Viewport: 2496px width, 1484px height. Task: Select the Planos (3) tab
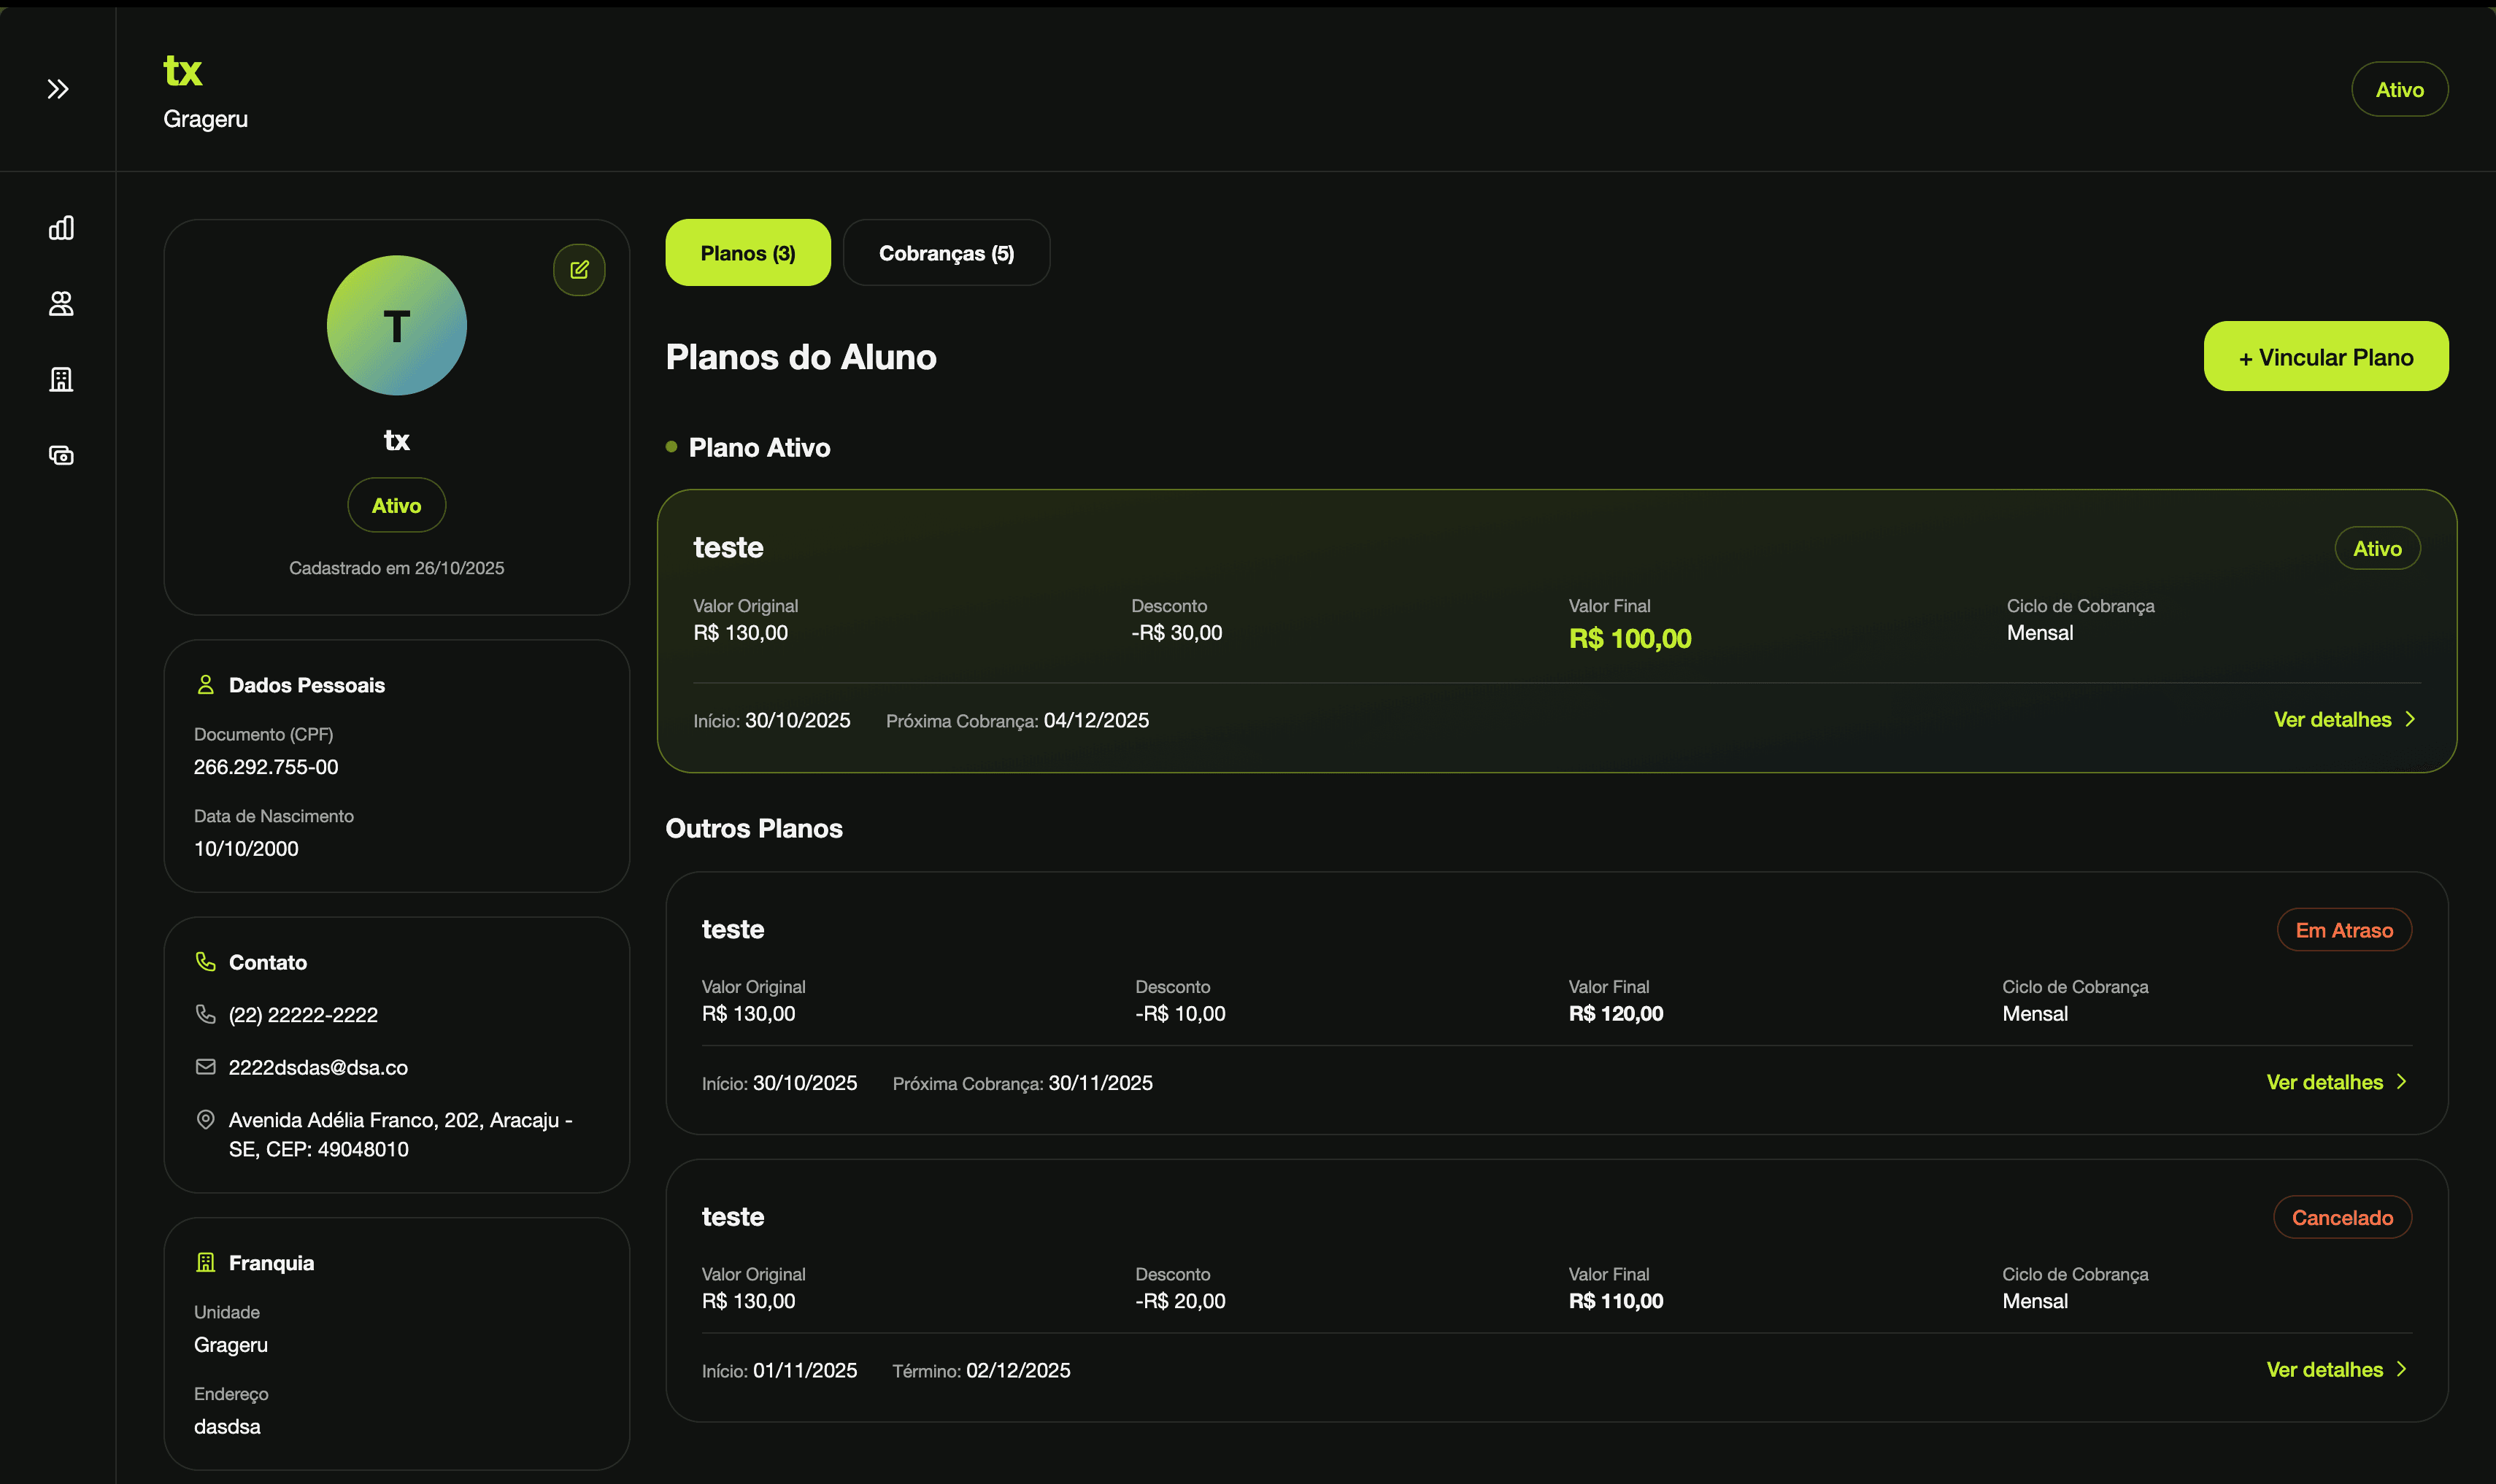[747, 253]
